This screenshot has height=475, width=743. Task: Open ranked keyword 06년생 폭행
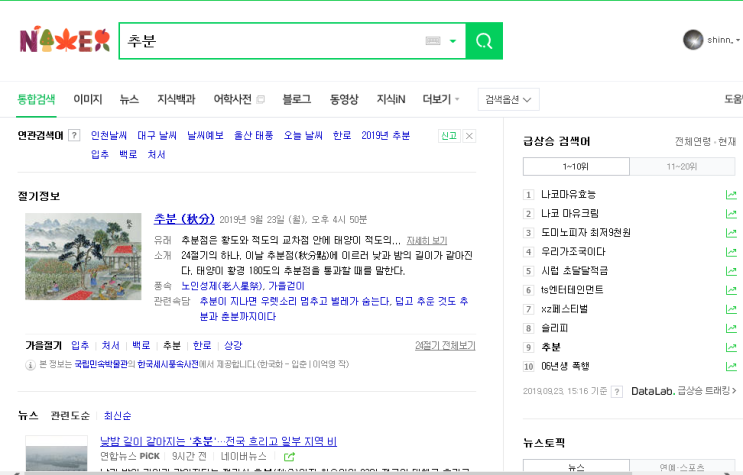click(565, 366)
